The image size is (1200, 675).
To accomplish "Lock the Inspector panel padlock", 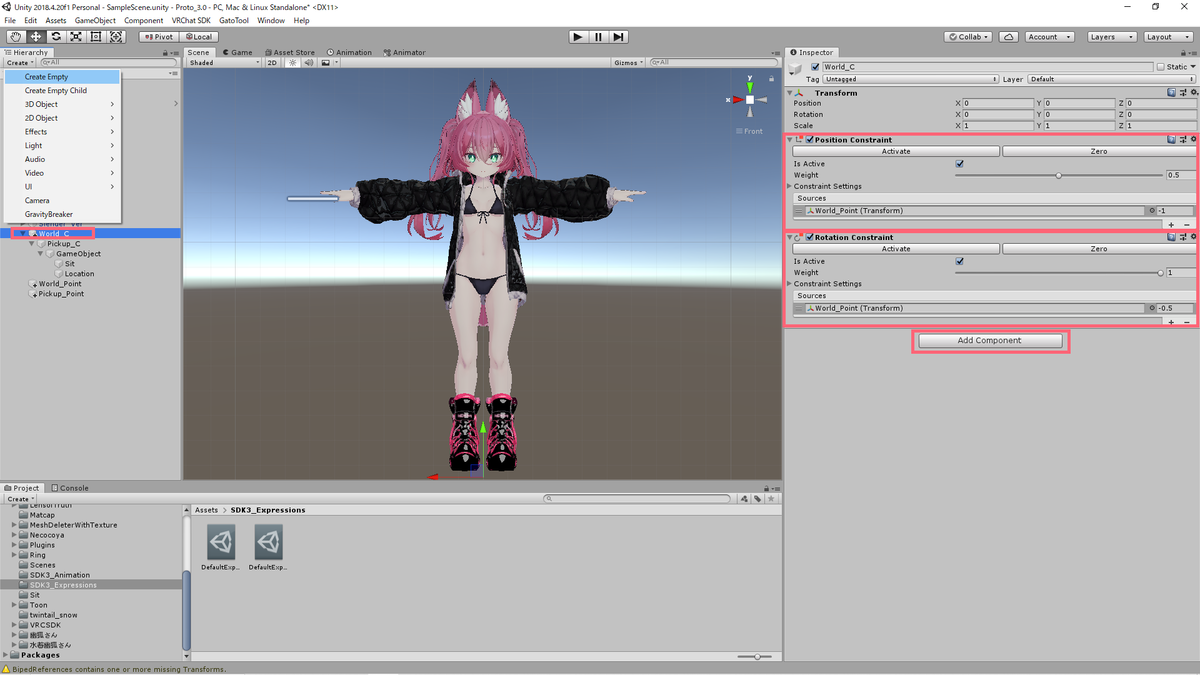I will (1183, 52).
